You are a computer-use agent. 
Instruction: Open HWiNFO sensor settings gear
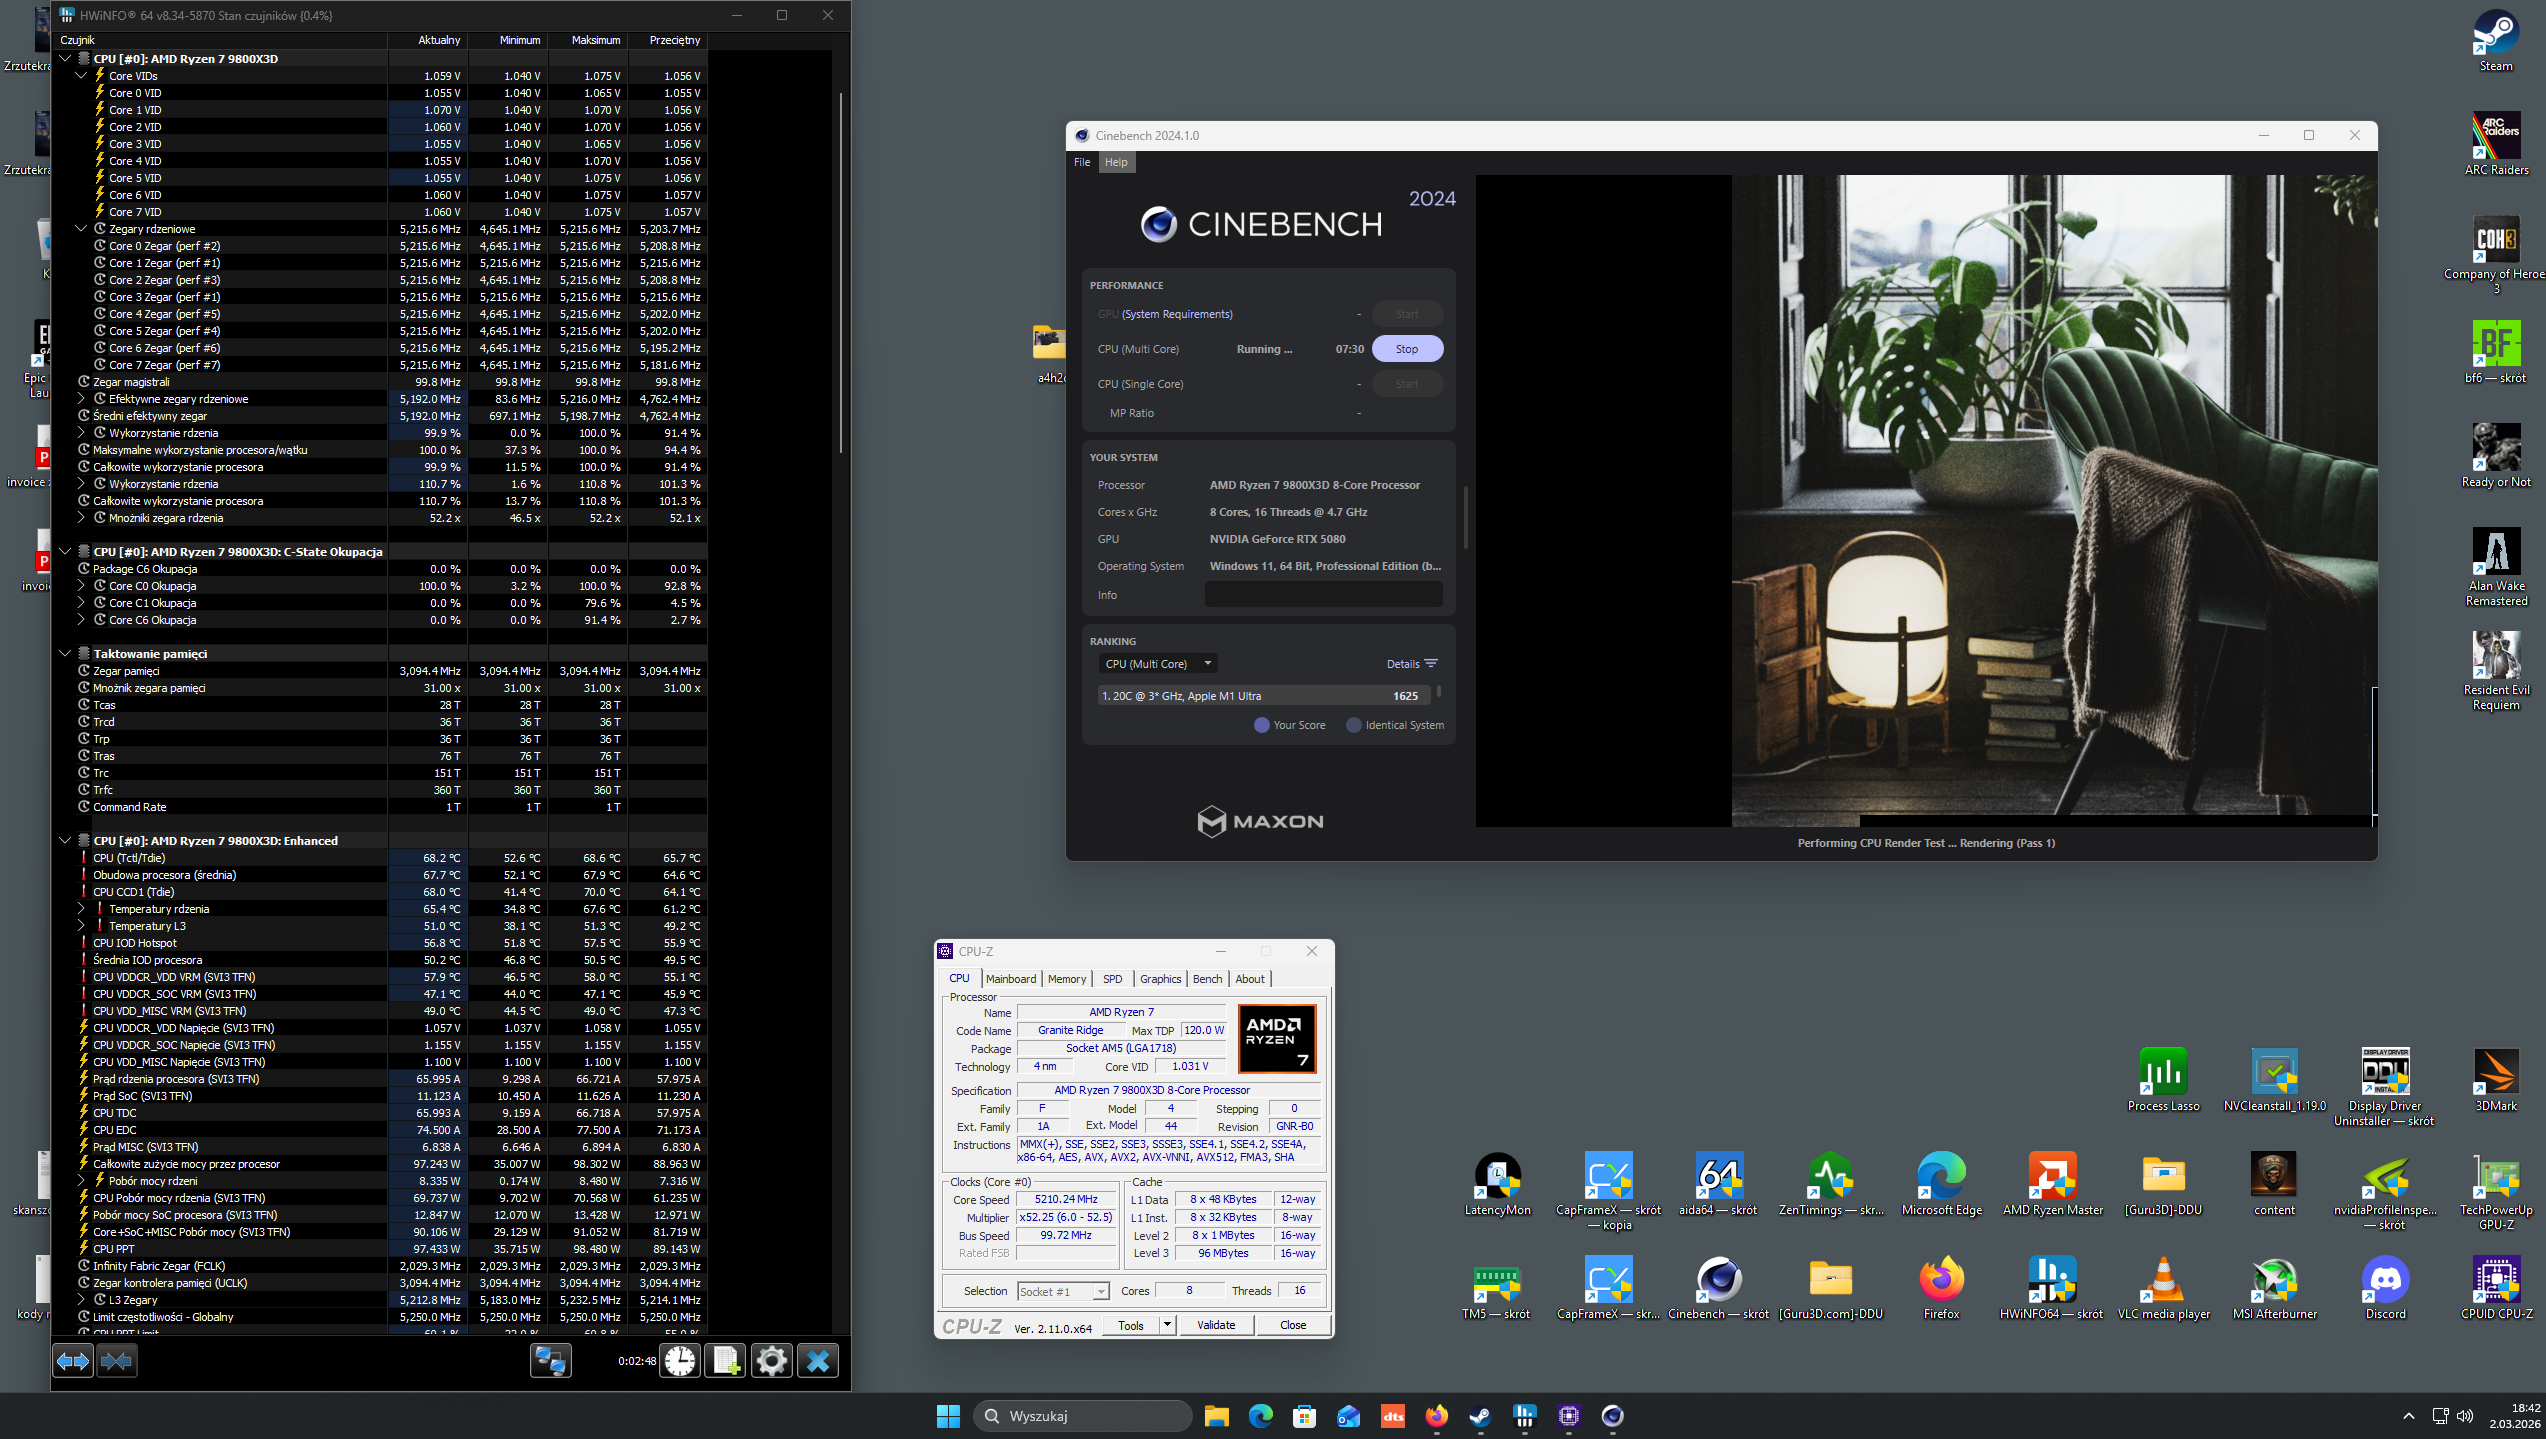pos(772,1361)
